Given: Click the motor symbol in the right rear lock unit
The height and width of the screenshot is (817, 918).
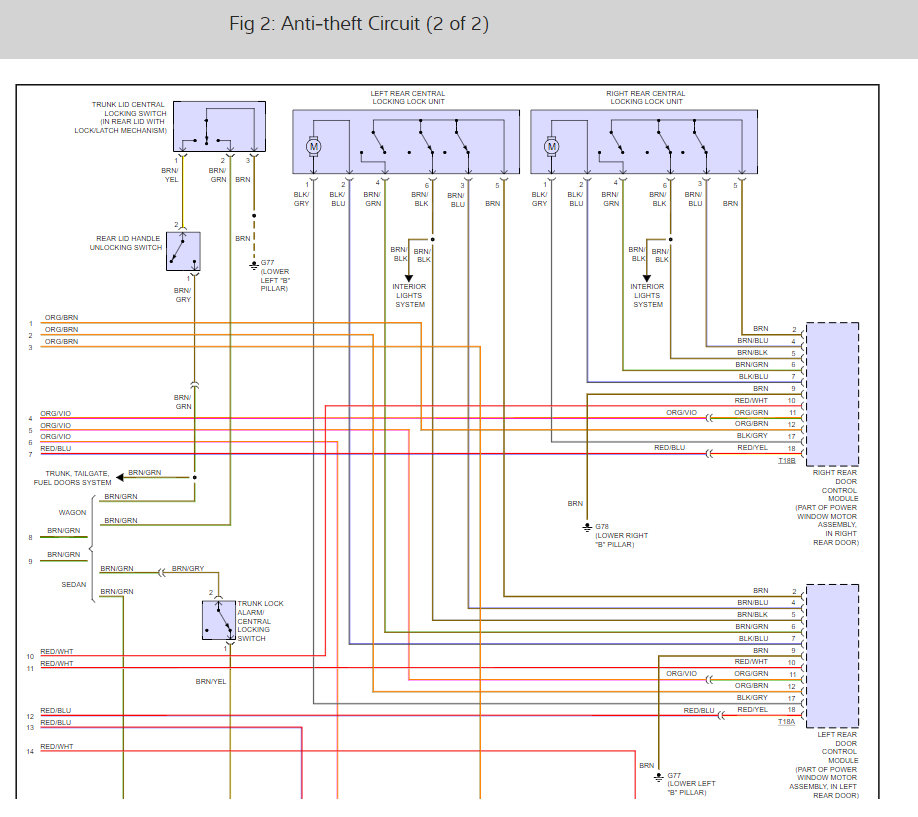Looking at the screenshot, I should tap(552, 146).
